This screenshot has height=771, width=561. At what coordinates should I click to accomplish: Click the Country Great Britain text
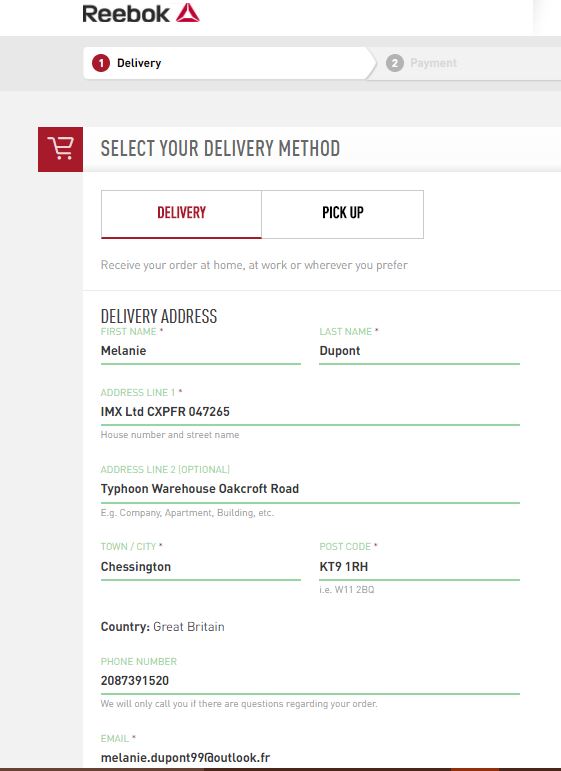tap(163, 627)
